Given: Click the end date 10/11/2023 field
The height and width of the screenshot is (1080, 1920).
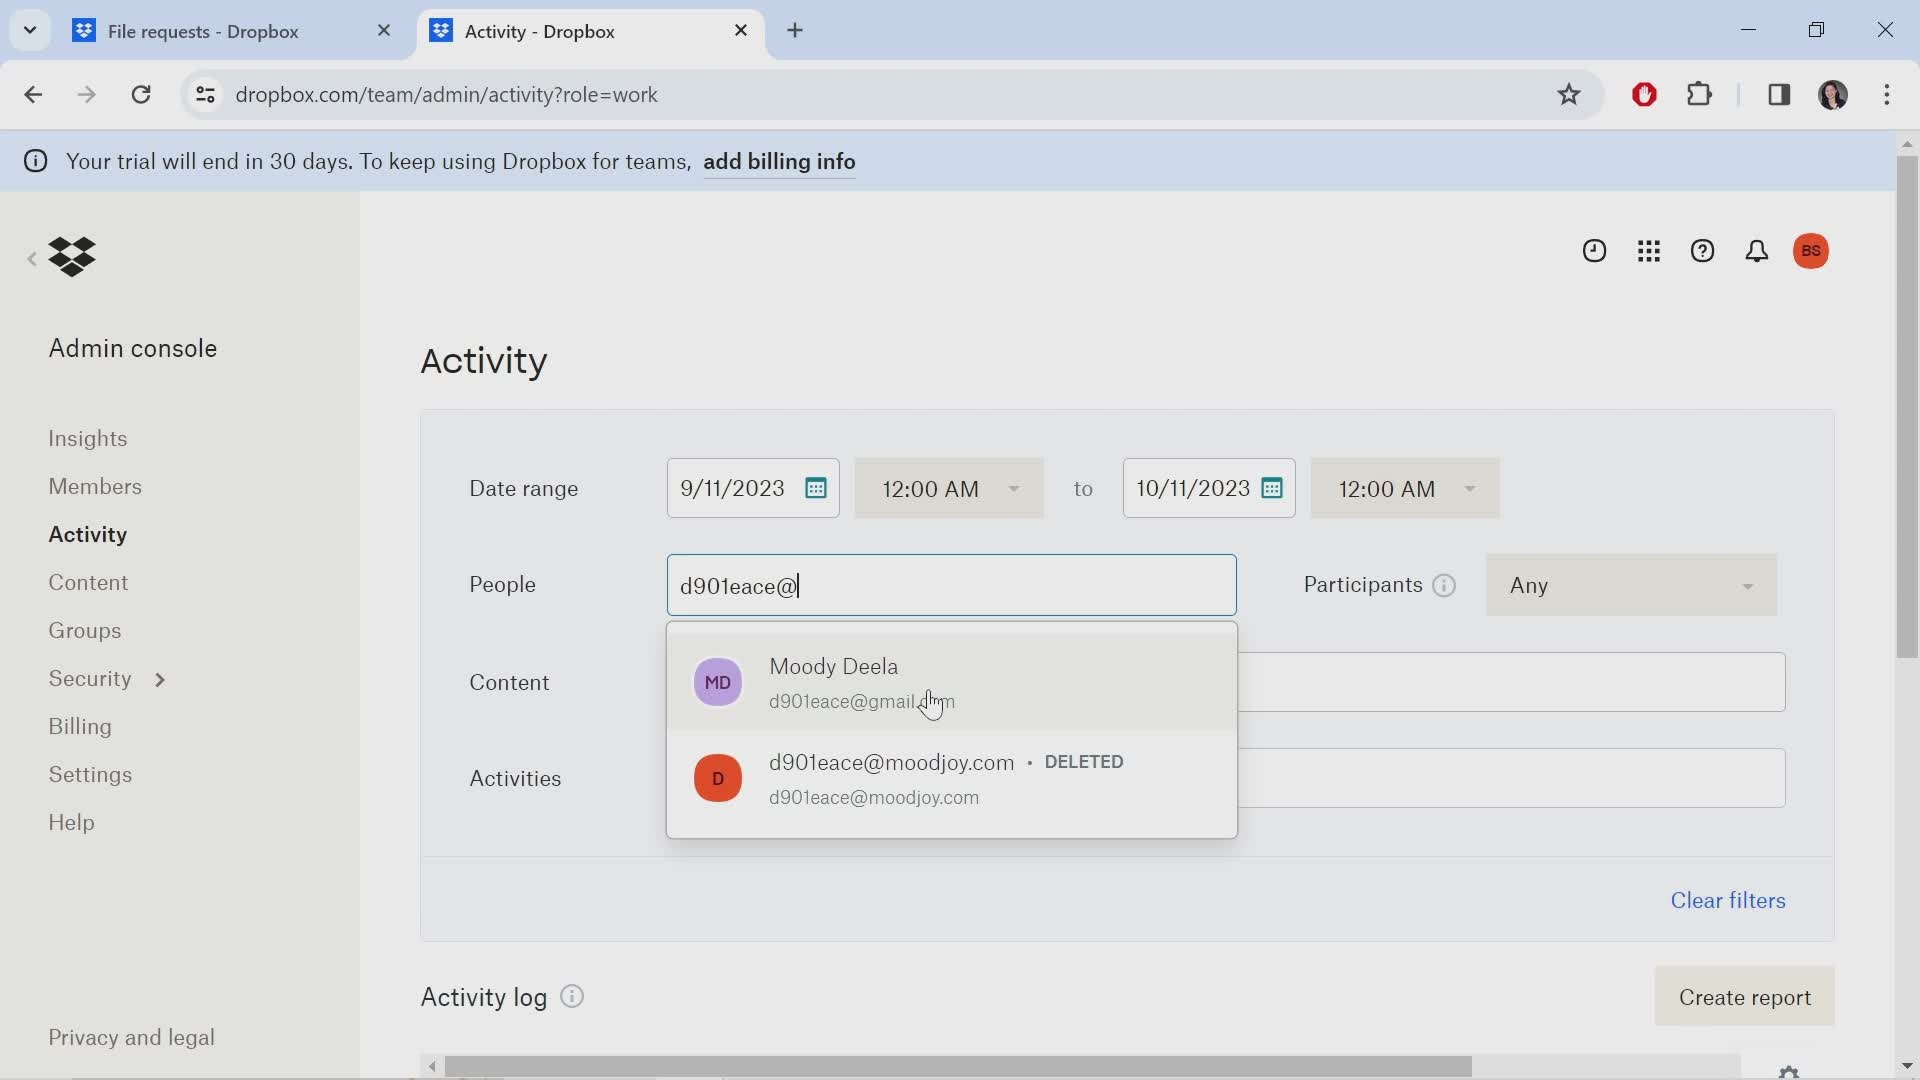Looking at the screenshot, I should pos(1209,488).
